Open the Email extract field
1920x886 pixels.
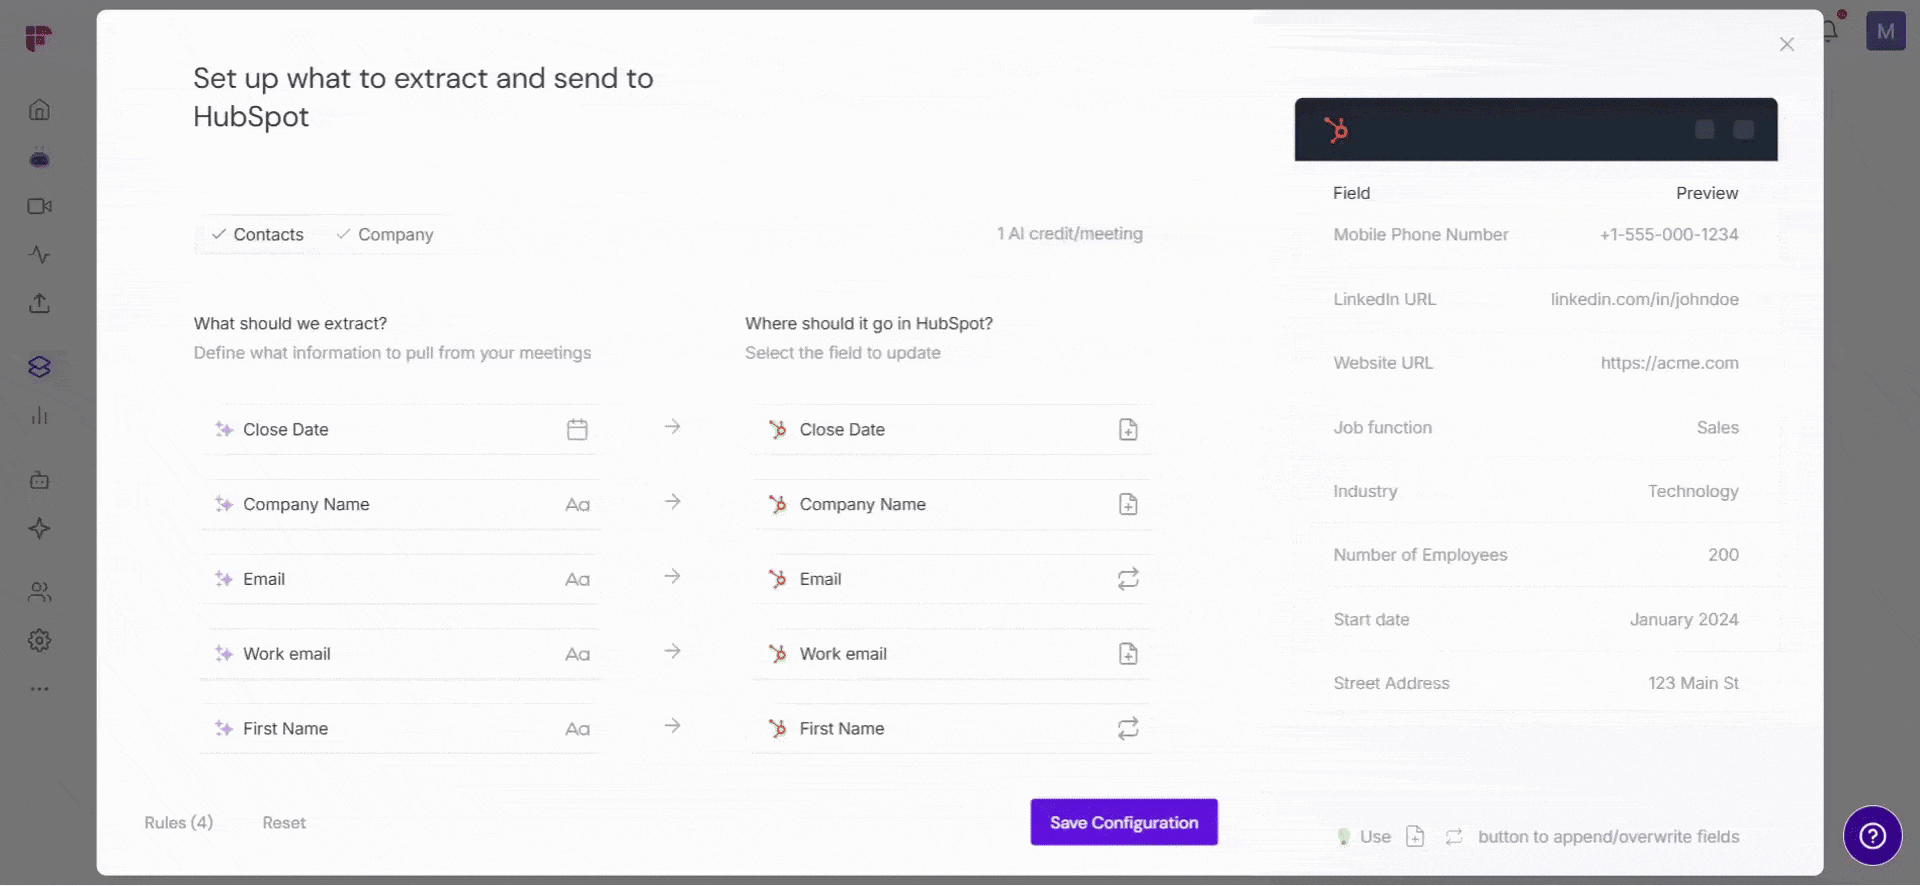coord(400,580)
